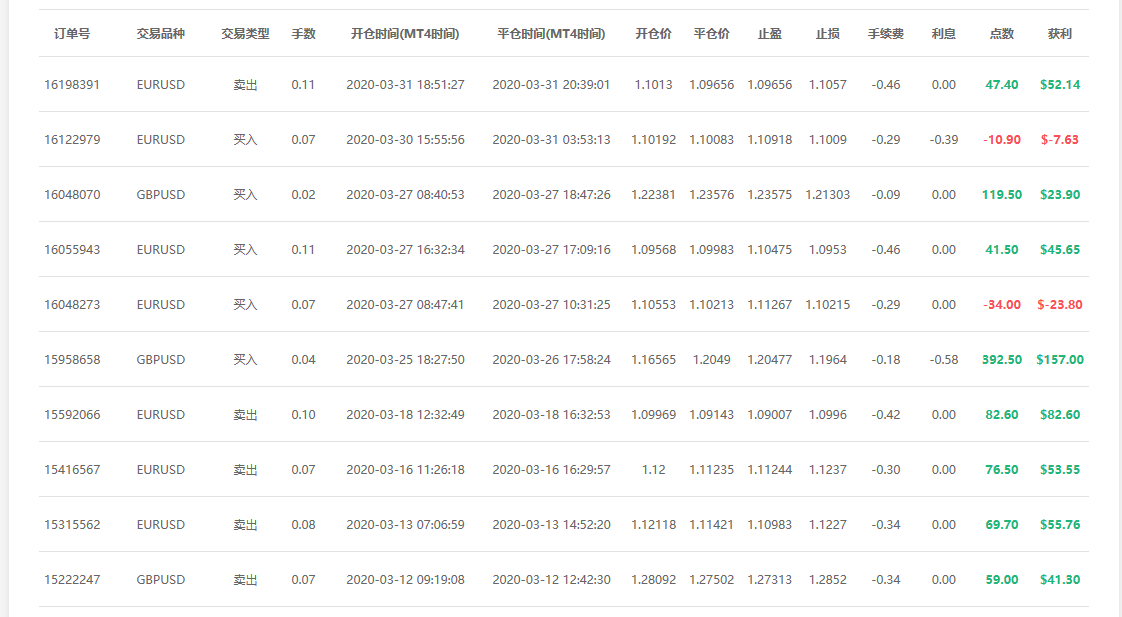Select order number 16055943
The height and width of the screenshot is (617, 1122).
72,250
